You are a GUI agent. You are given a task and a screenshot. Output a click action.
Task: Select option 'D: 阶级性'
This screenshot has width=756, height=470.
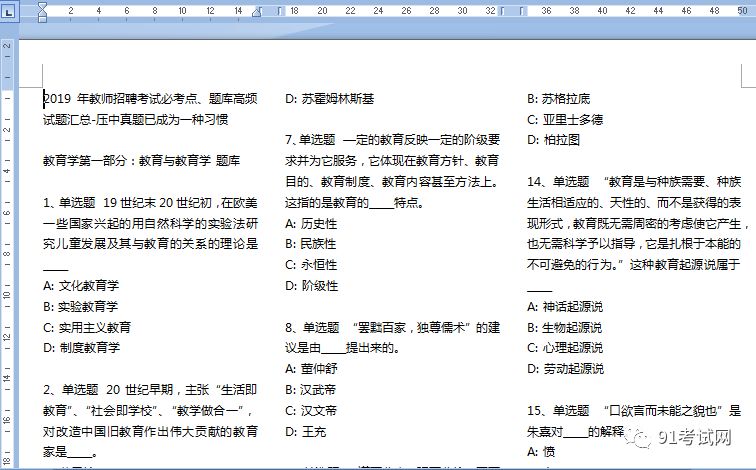click(311, 286)
